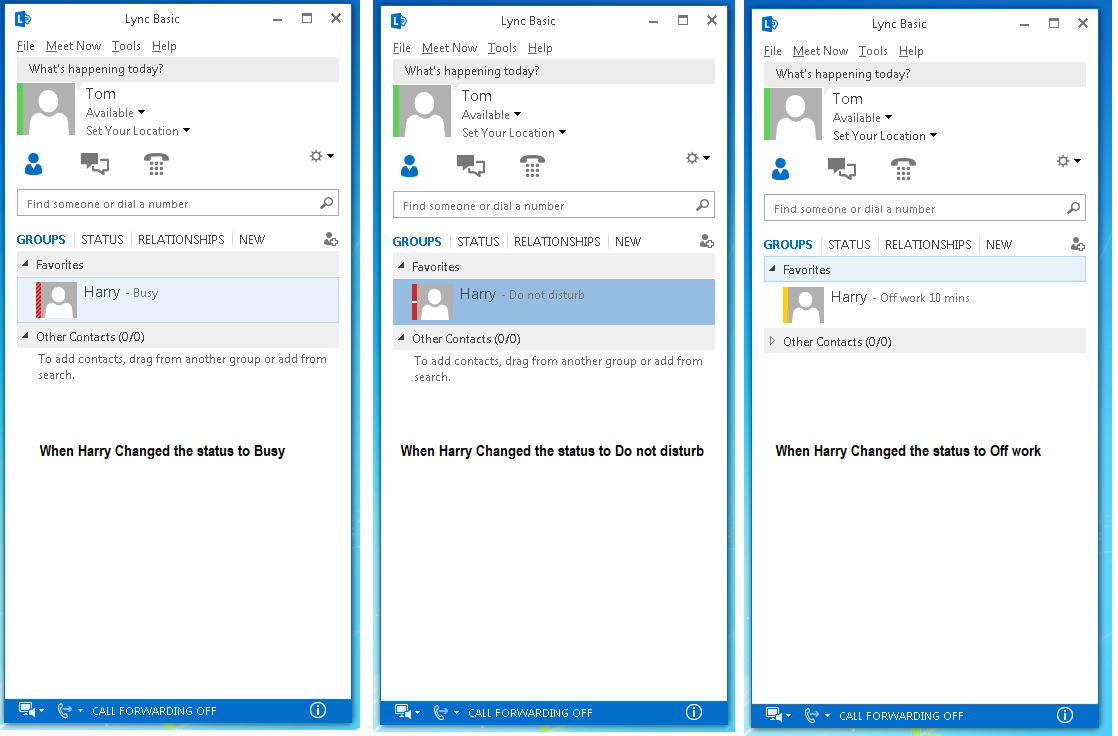Screen dimensions: 1118x736
Task: Click the primary device icon in the Harry Busy window status bar
Action: pyautogui.click(x=27, y=710)
